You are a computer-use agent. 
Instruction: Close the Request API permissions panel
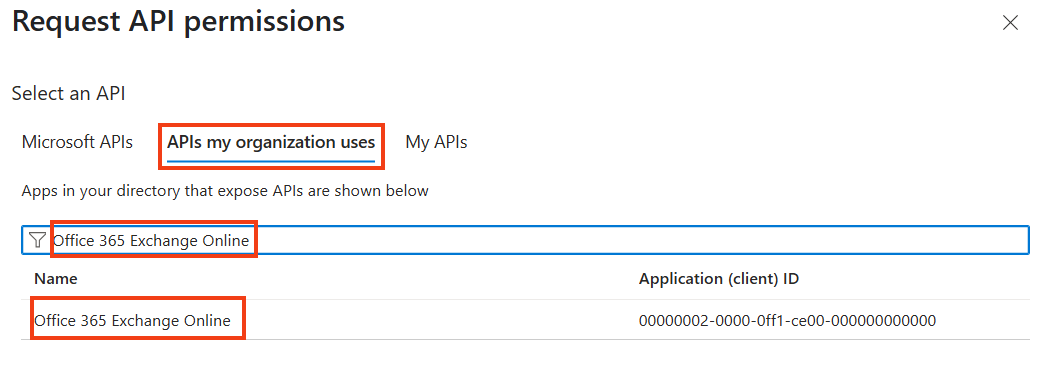1010,23
